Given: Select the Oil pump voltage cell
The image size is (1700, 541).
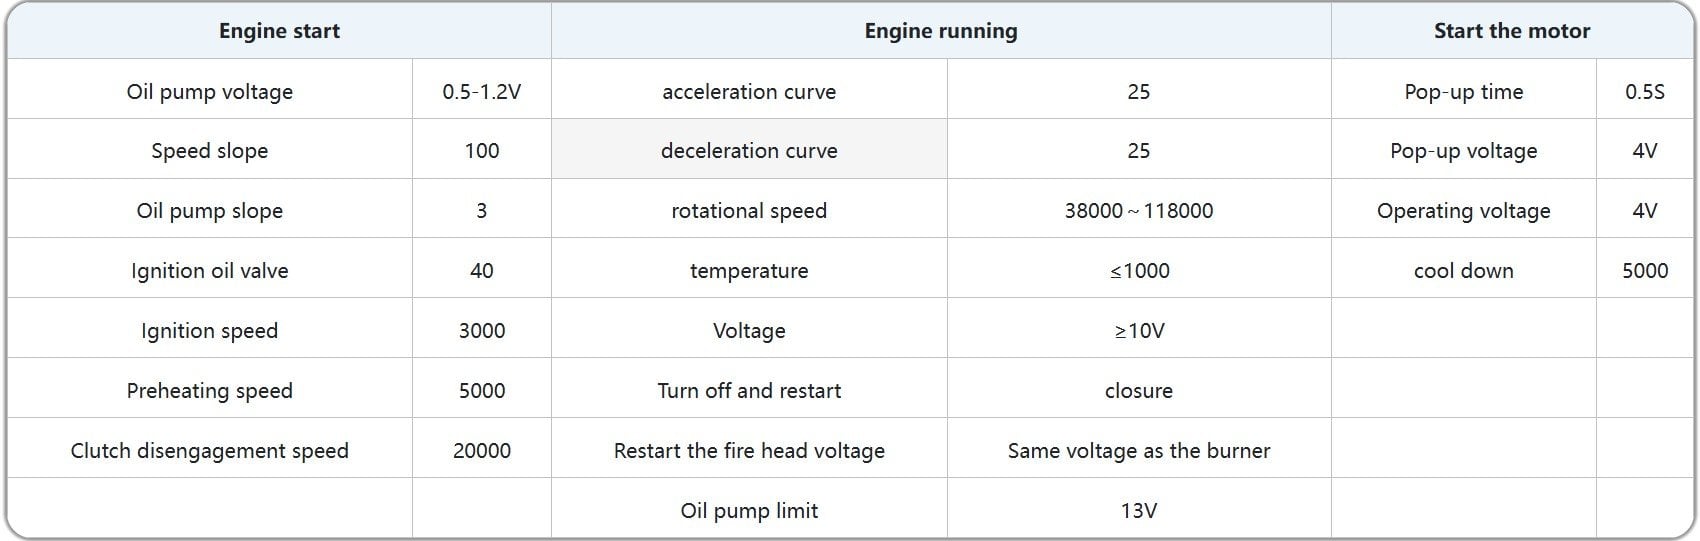Looking at the screenshot, I should click(x=210, y=92).
